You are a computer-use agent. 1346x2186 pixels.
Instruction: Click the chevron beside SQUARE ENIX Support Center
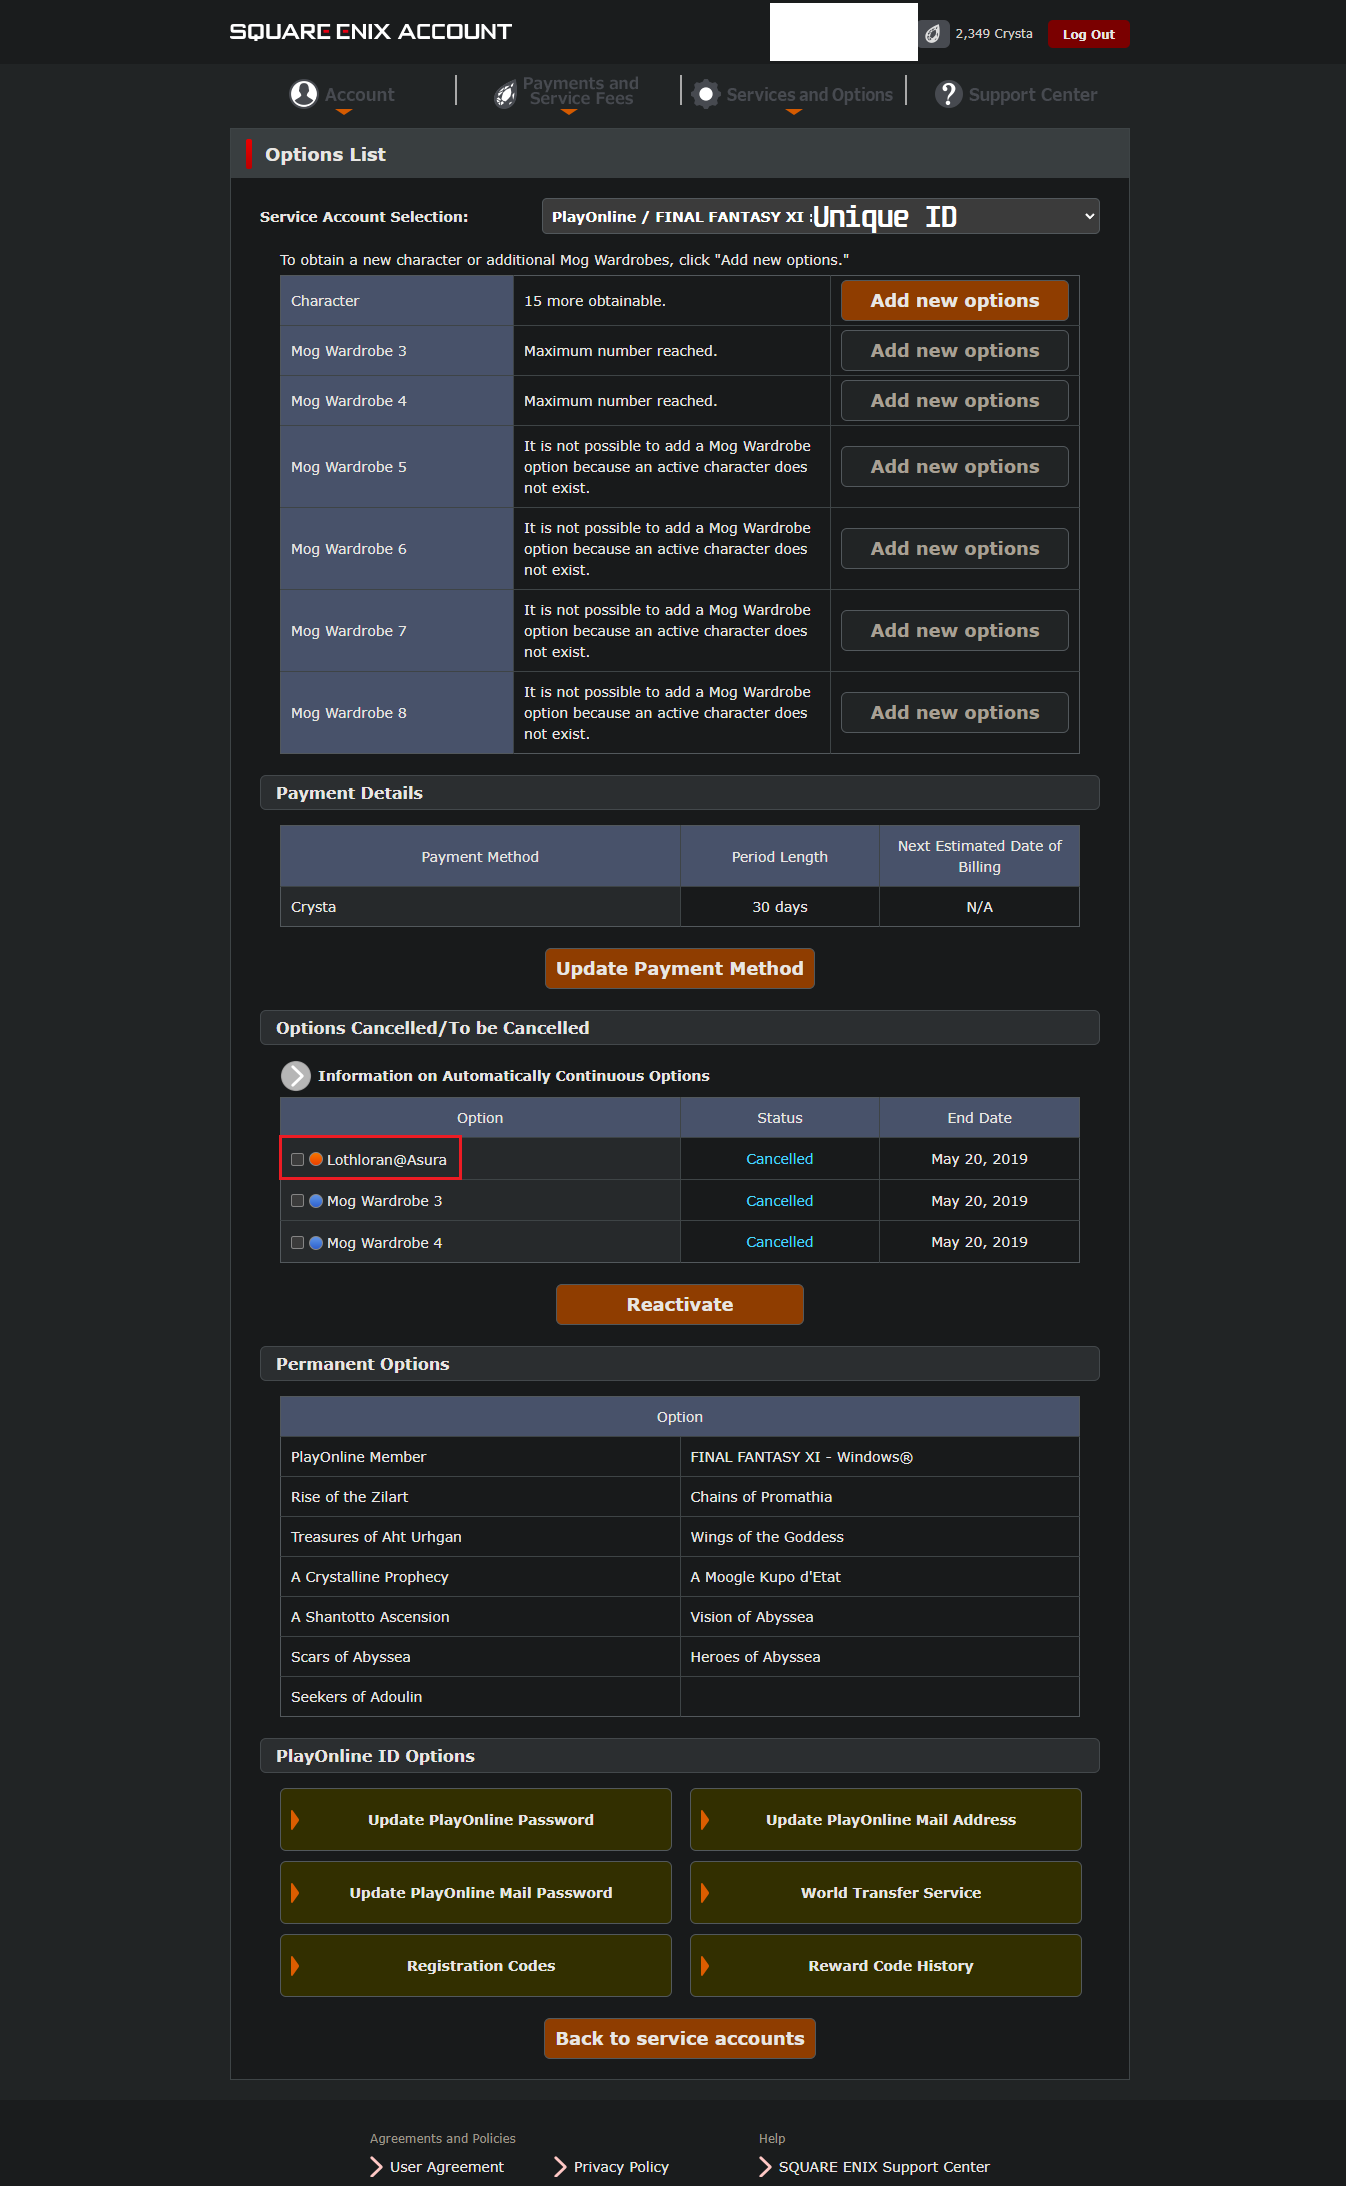coord(765,2166)
